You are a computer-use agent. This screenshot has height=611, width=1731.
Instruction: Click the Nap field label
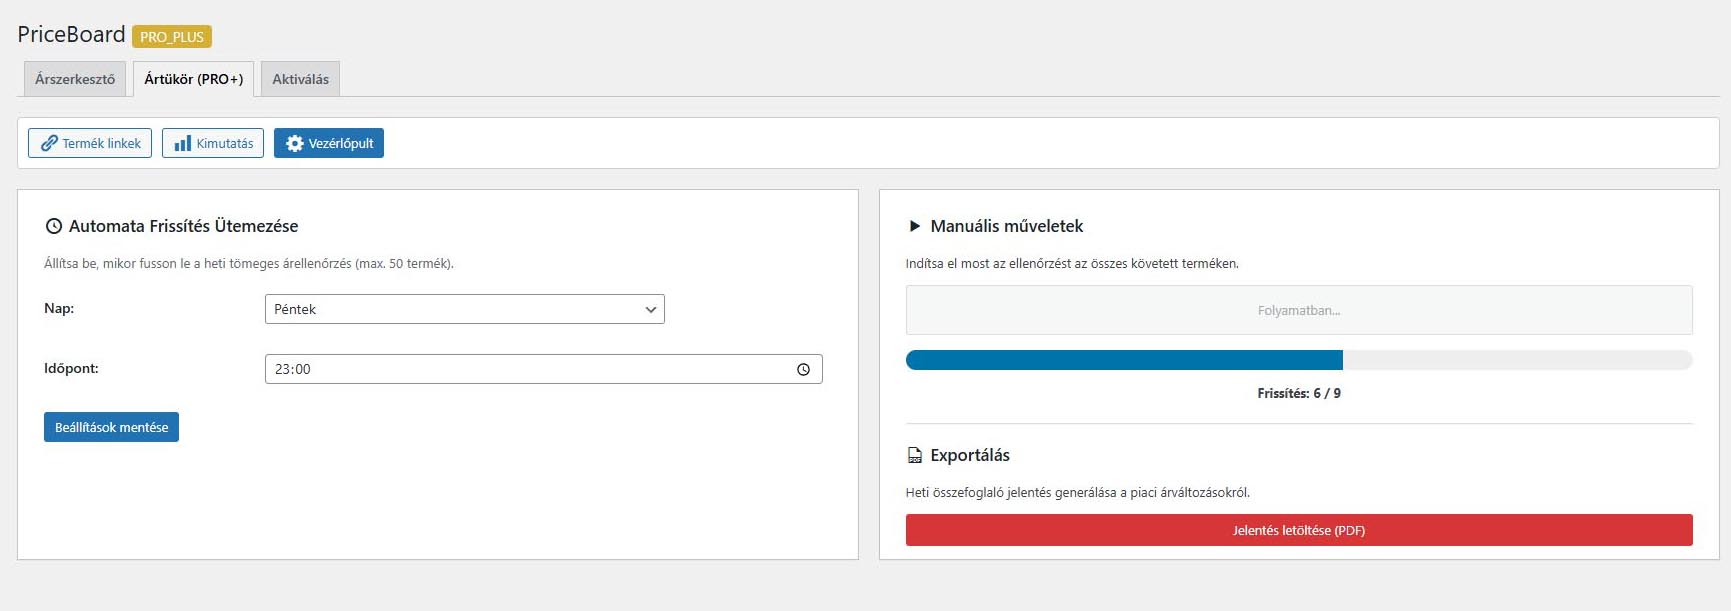click(x=59, y=308)
